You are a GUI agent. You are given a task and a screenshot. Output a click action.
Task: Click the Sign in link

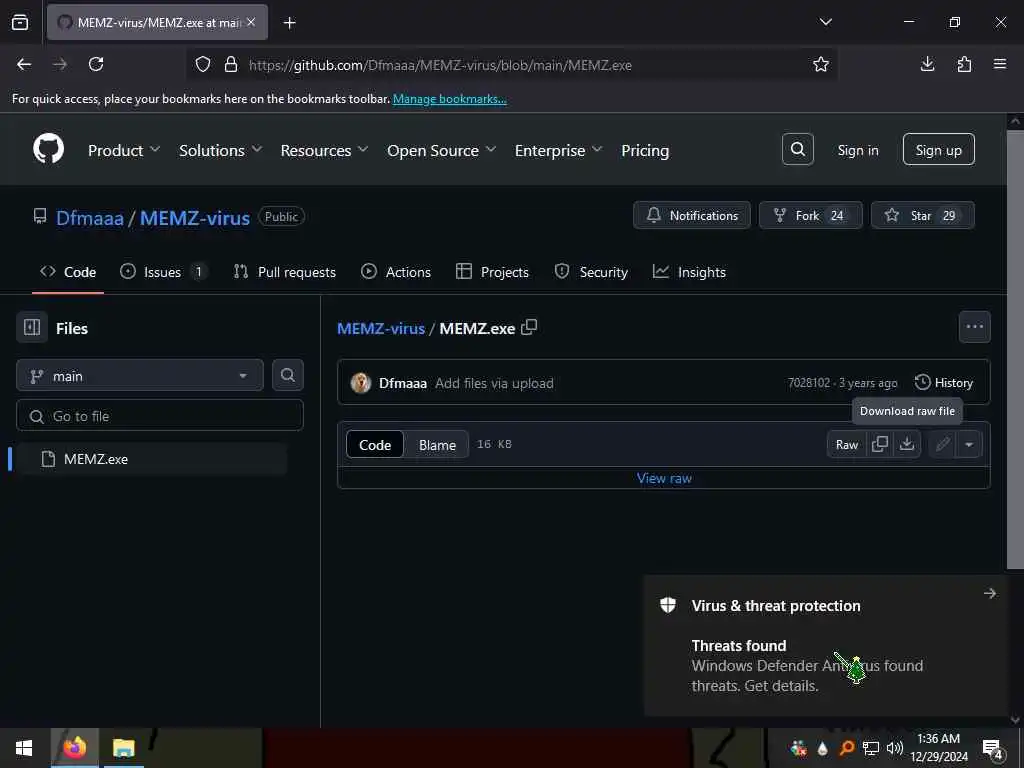tap(857, 150)
